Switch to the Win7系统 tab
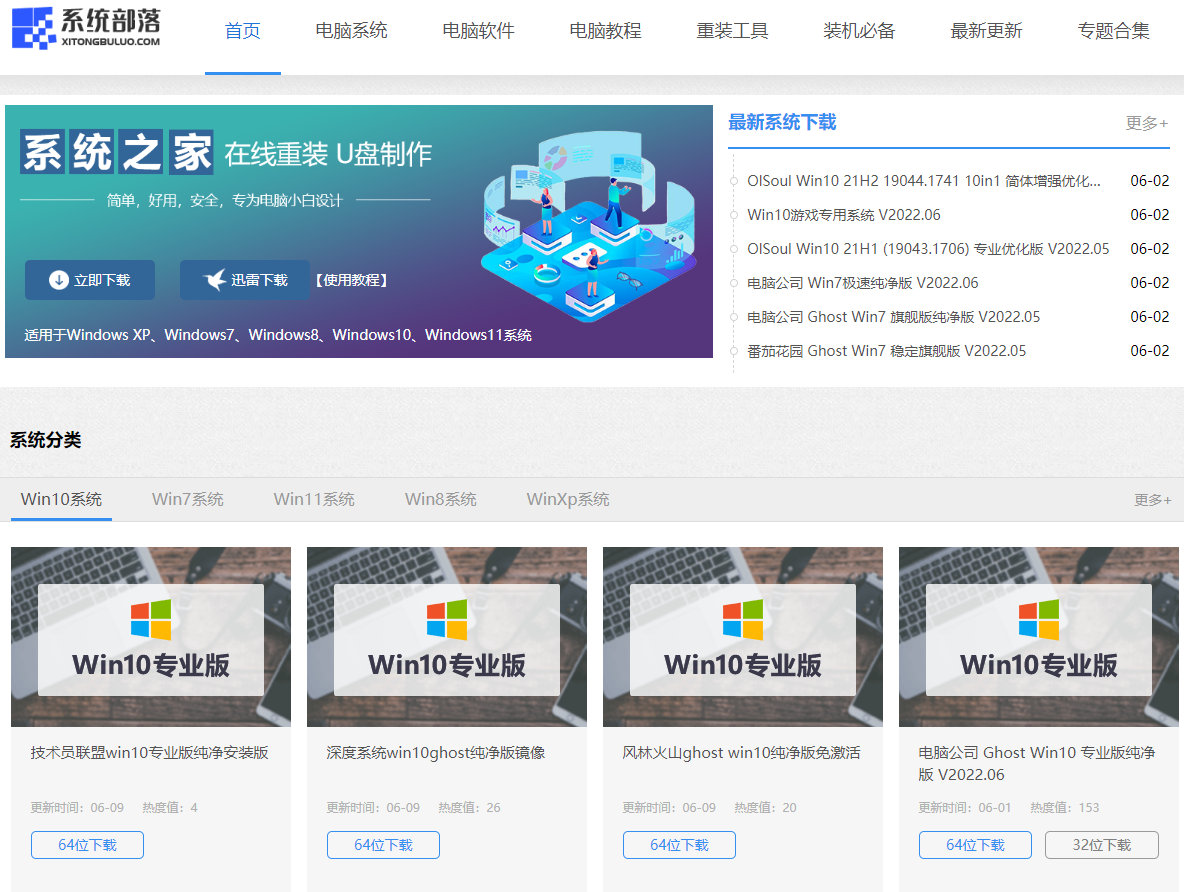Screen dimensions: 1184x892 (x=187, y=499)
